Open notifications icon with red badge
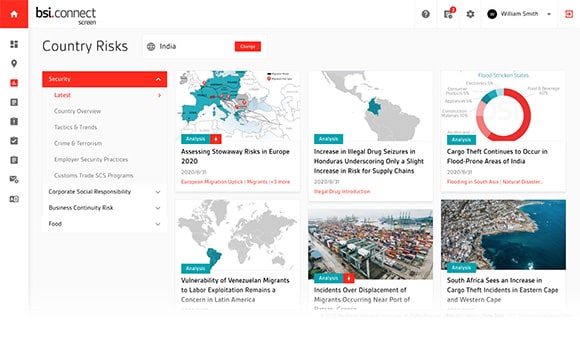Viewport: 580px width, 360px height. [x=449, y=14]
